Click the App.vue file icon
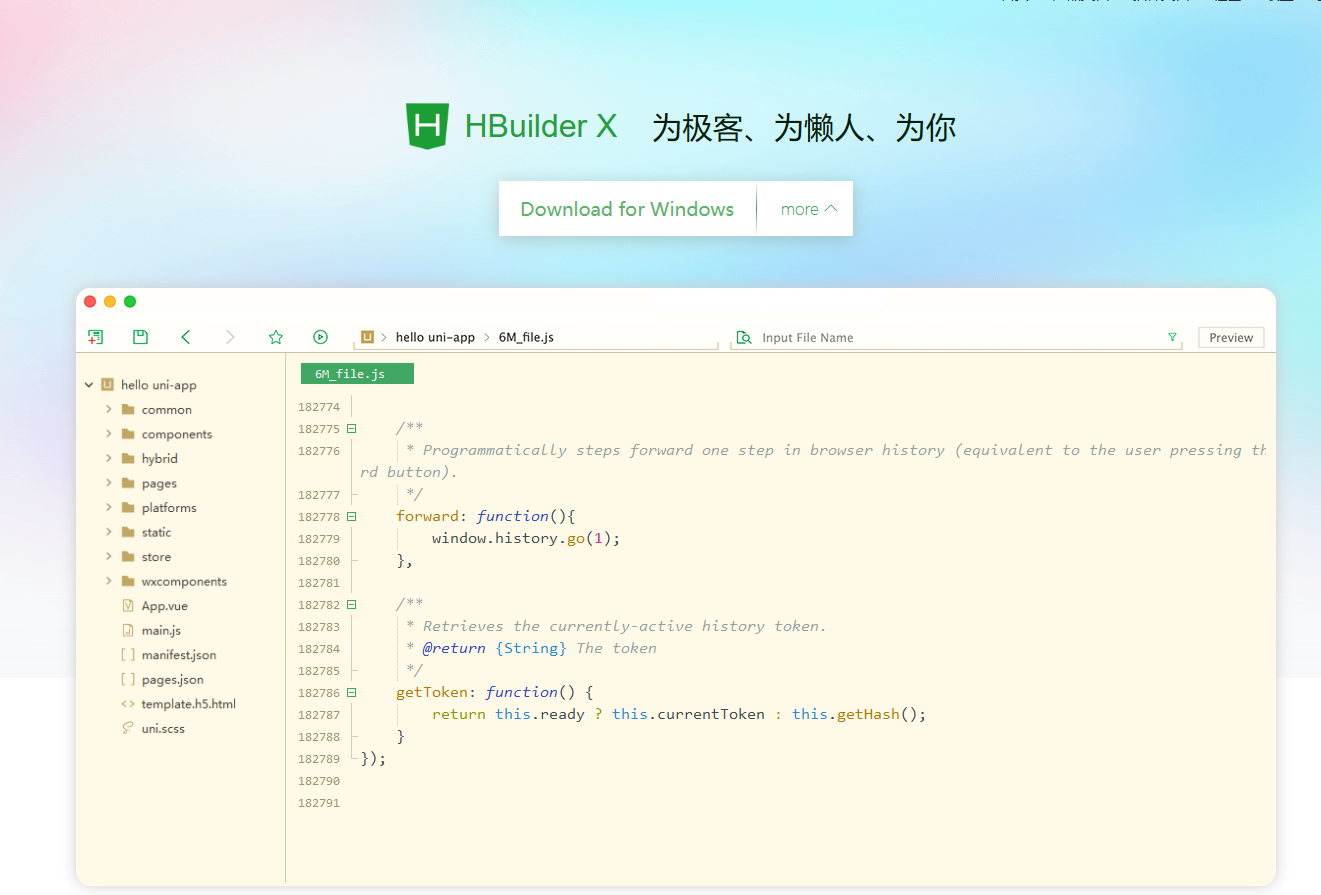 (128, 606)
